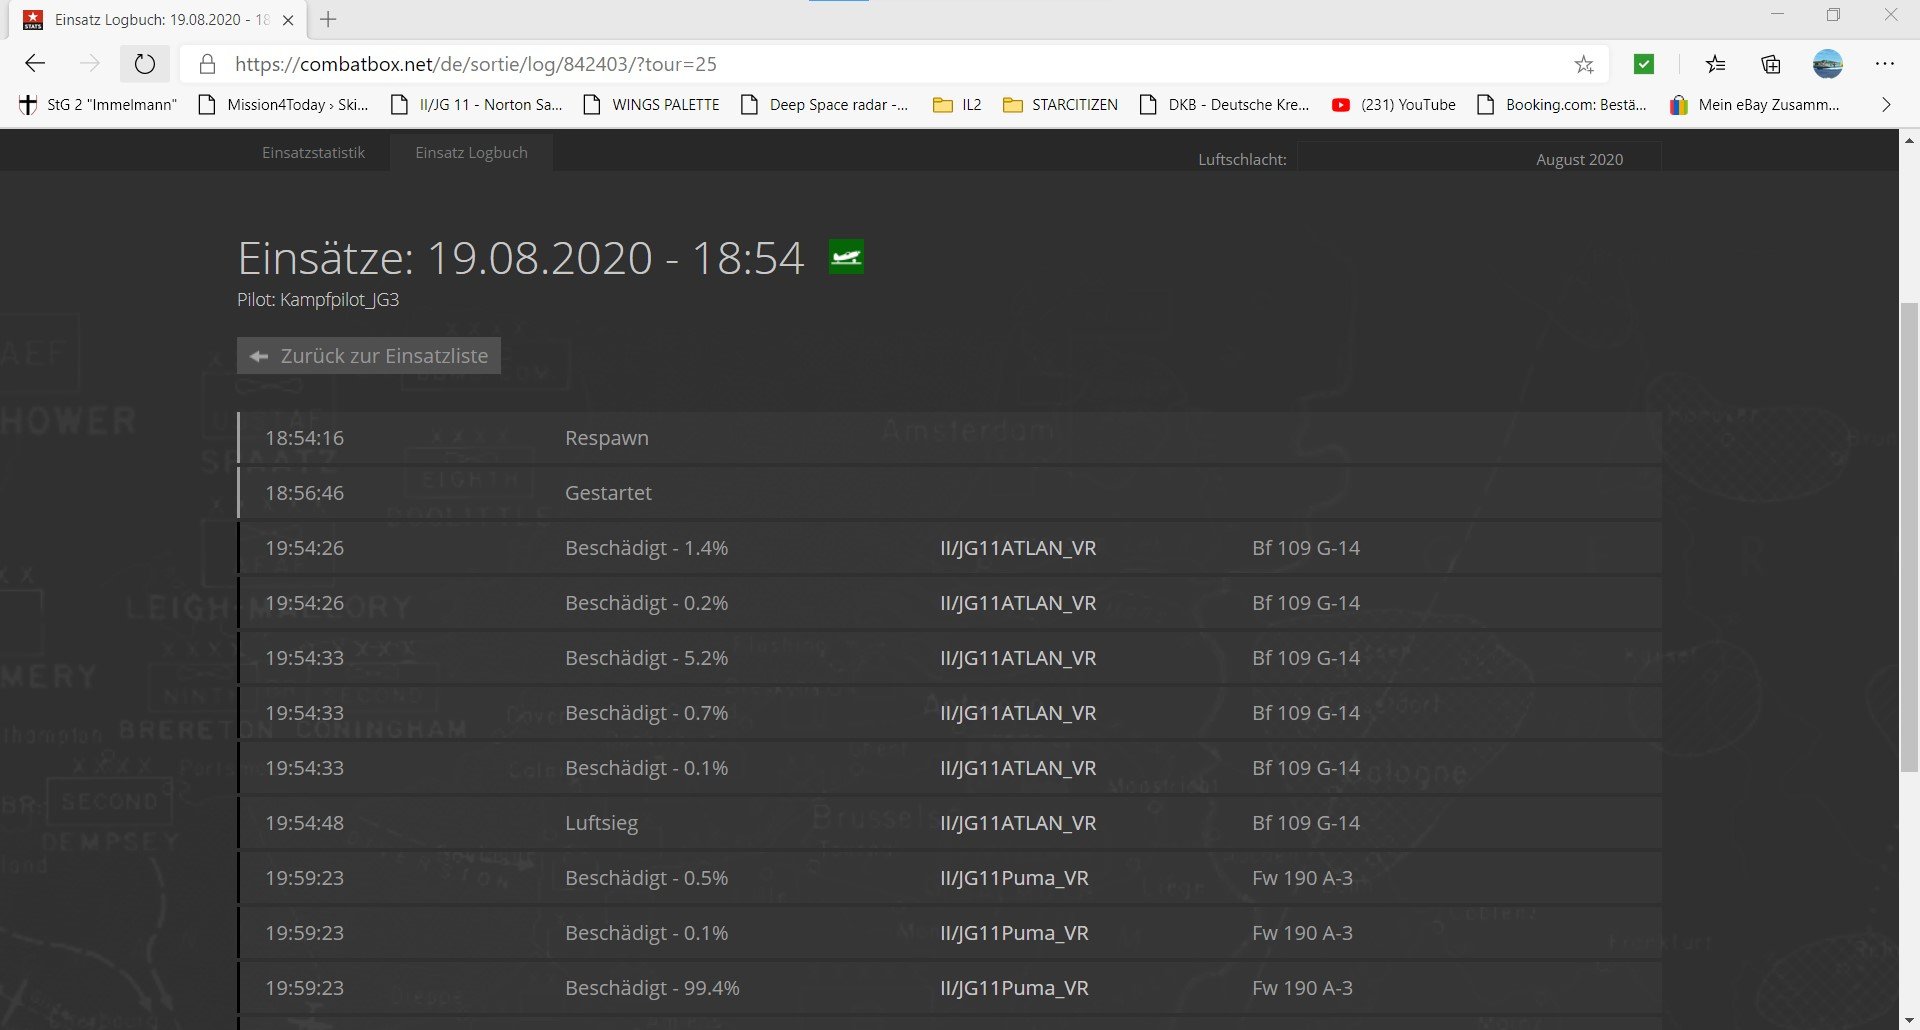Click the browser back arrow
This screenshot has height=1030, width=1920.
(x=36, y=64)
